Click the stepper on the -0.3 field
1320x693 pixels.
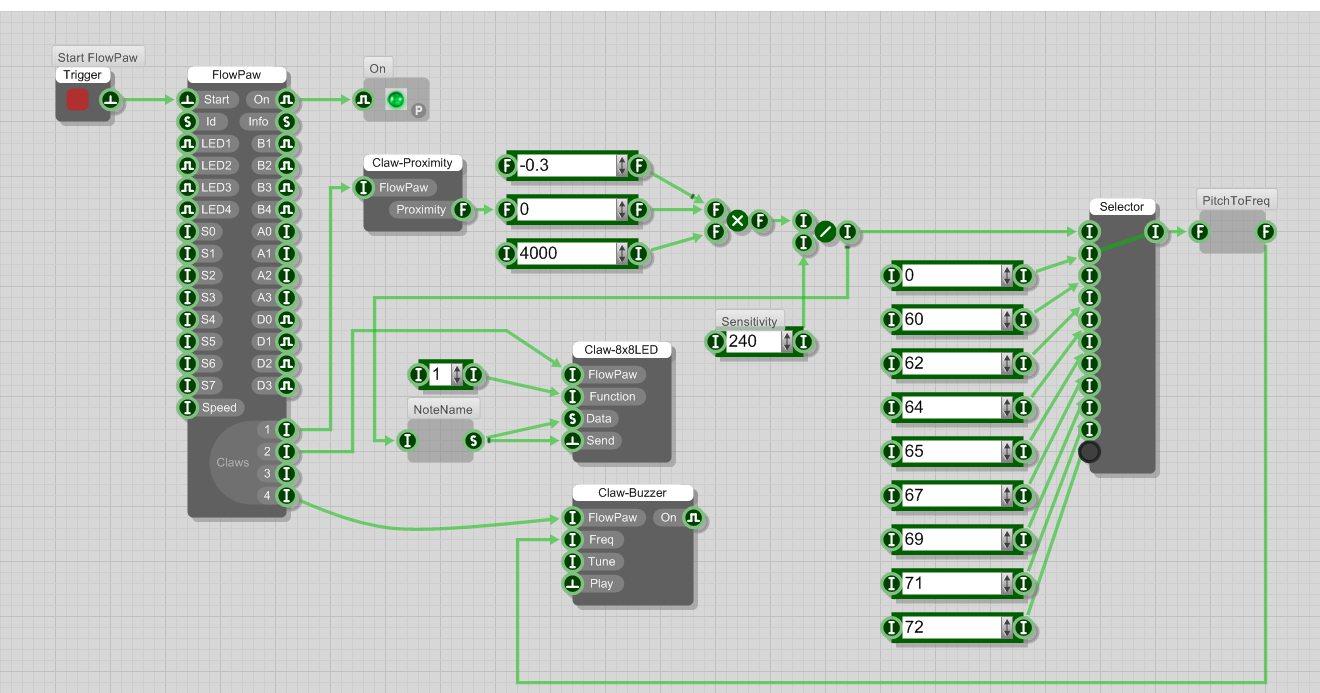[622, 166]
